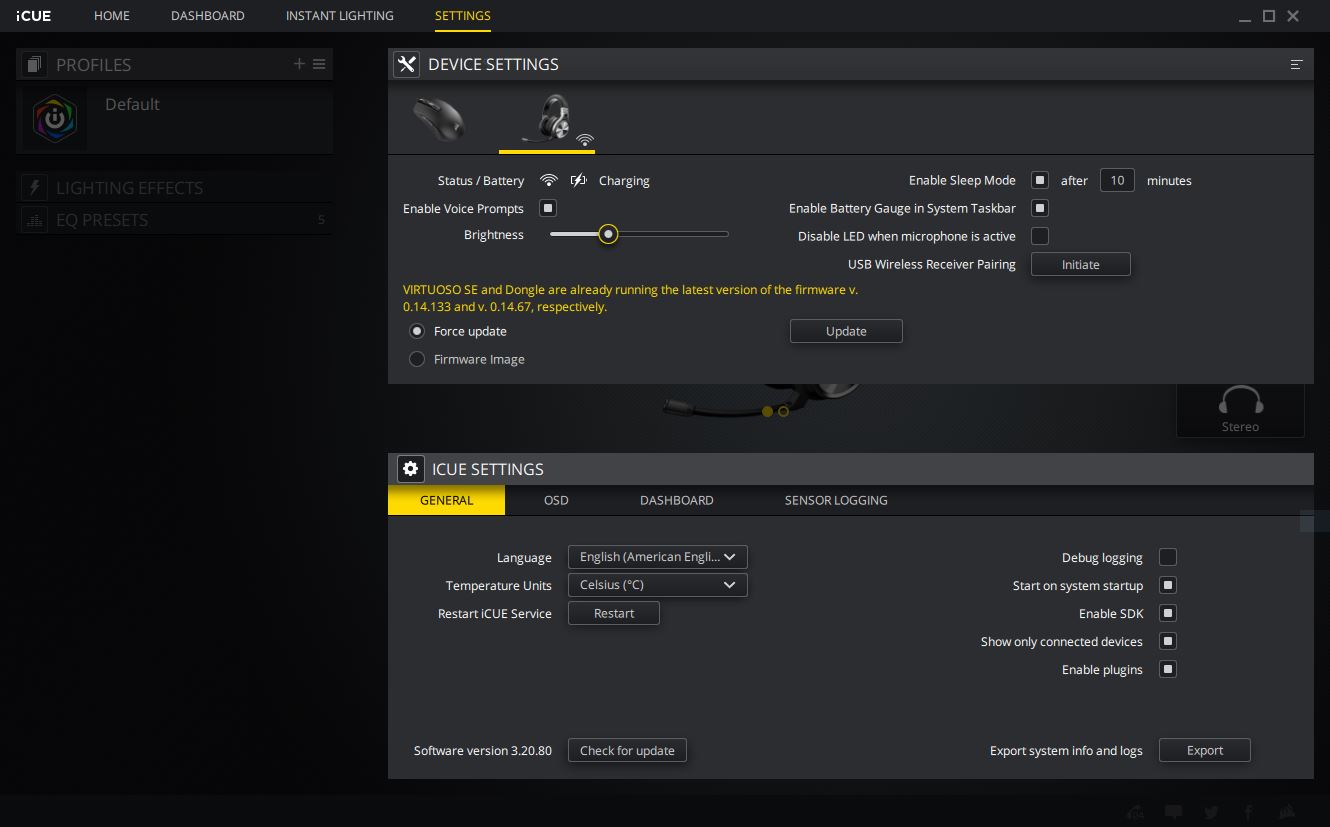Toggle Battery Gauge in System Taskbar checkbox
Screen dimensions: 1330x827
1040,208
